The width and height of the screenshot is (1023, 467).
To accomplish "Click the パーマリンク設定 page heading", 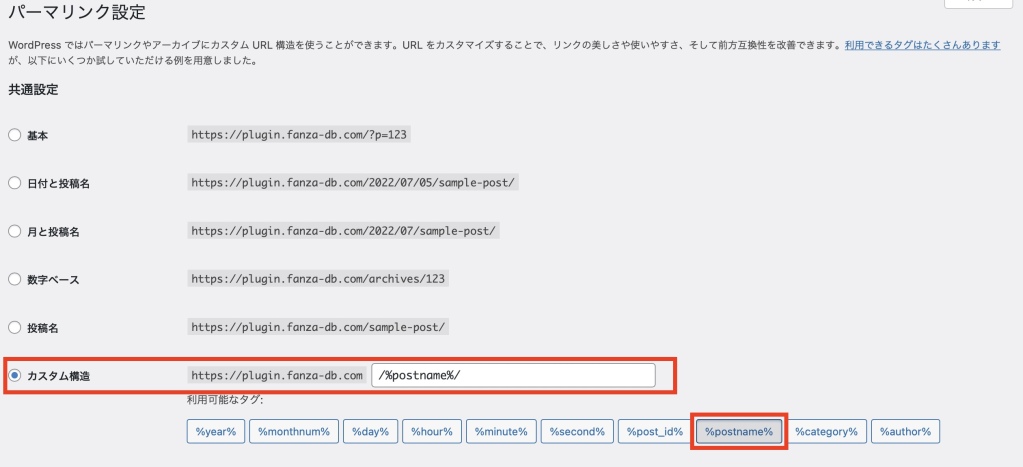I will pyautogui.click(x=77, y=12).
